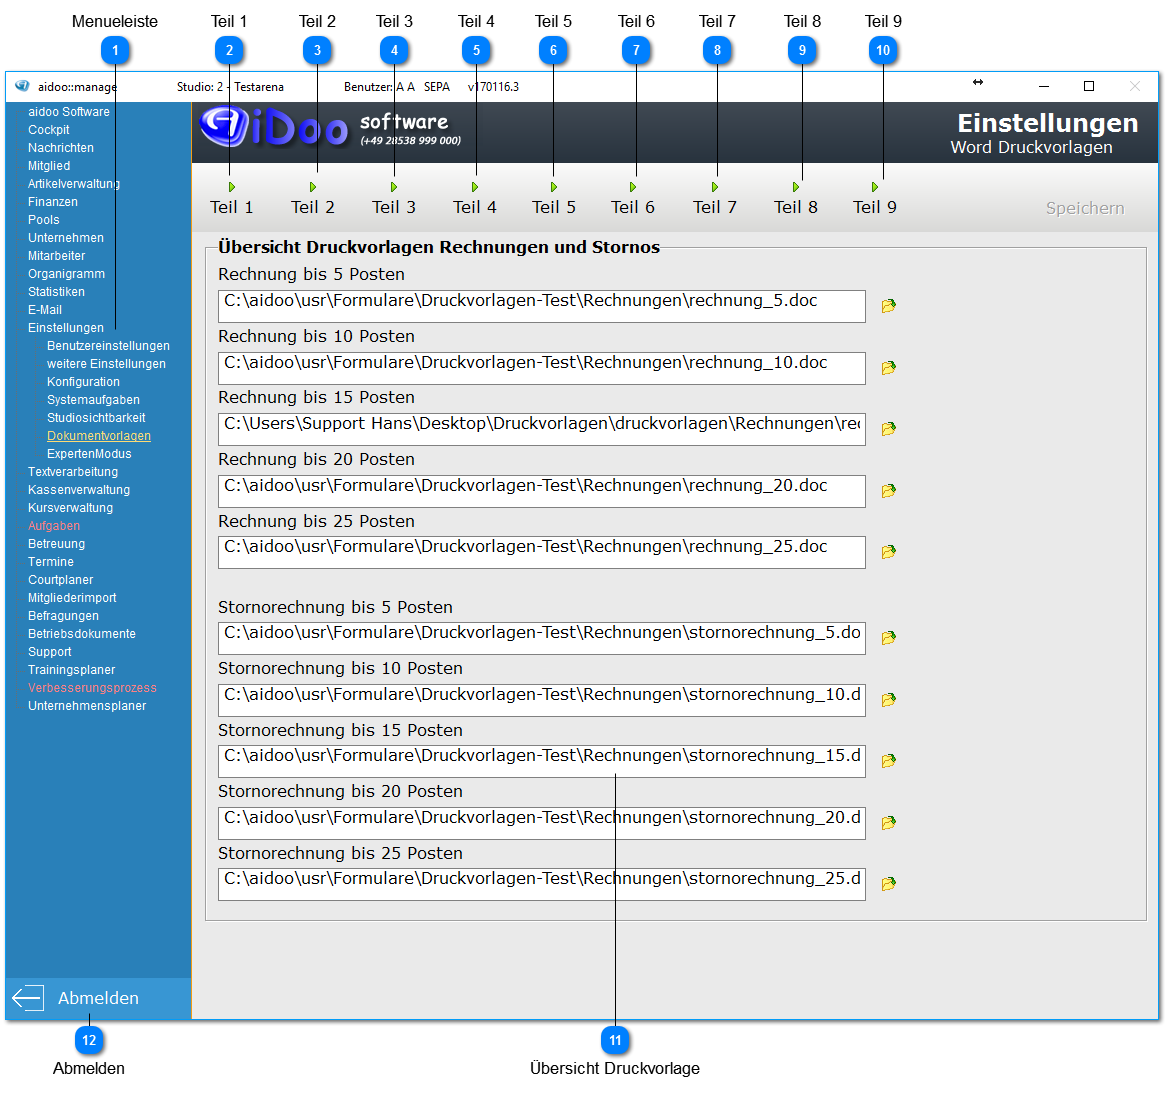Viewport: 1168px width, 1094px height.
Task: Open Termine in sidebar
Action: 51,562
